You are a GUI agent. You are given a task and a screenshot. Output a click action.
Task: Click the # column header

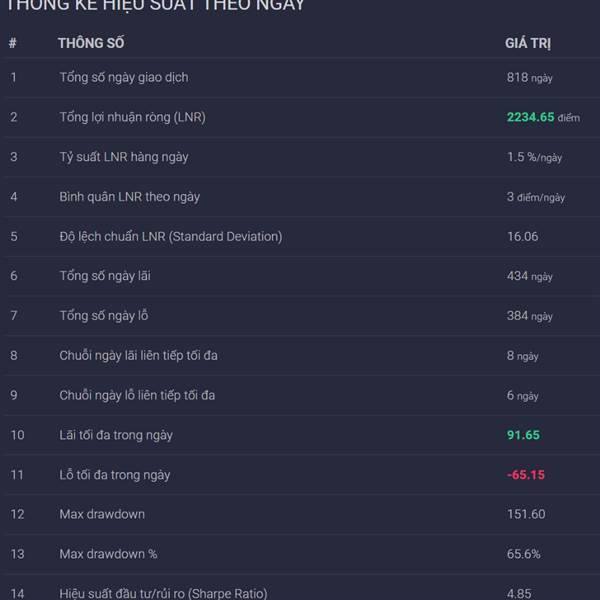tap(13, 43)
